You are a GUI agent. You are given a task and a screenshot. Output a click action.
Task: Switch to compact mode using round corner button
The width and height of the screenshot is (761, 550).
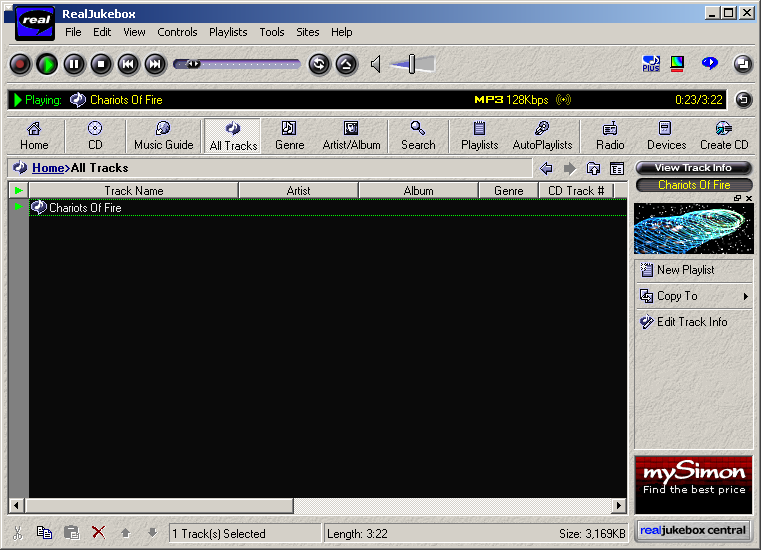(743, 64)
